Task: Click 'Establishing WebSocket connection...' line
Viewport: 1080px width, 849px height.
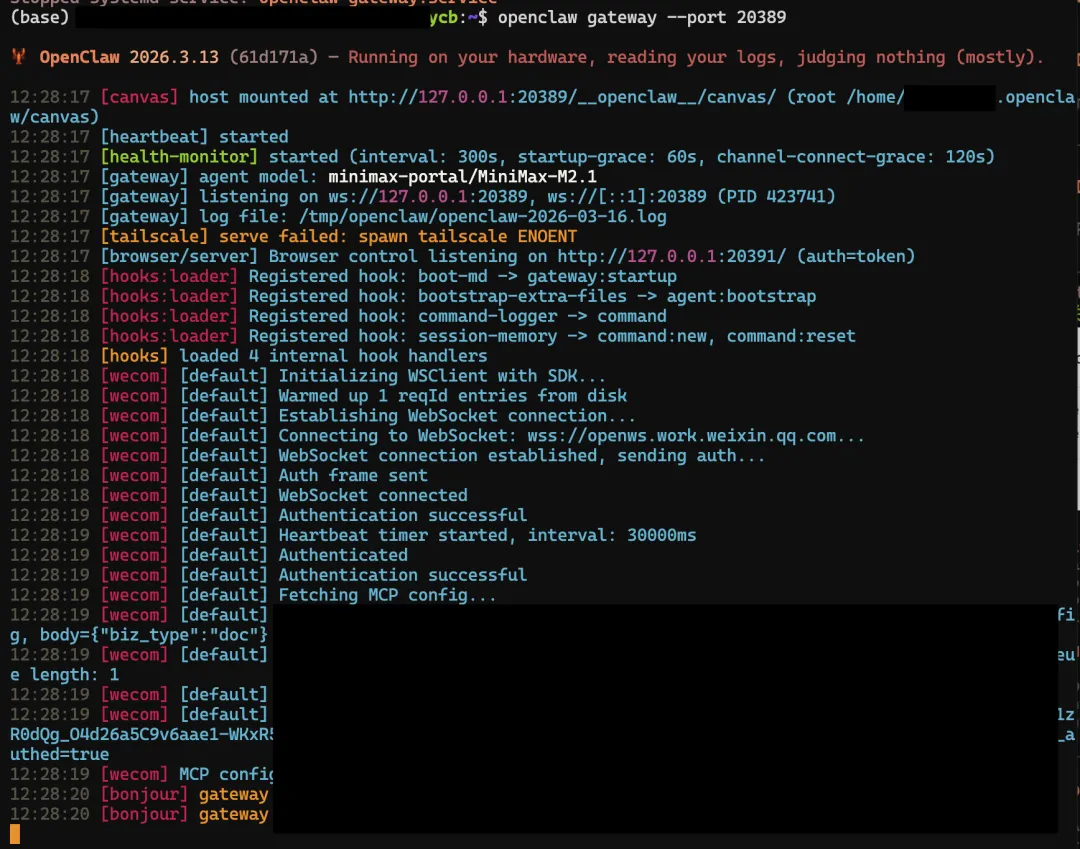Action: [457, 417]
